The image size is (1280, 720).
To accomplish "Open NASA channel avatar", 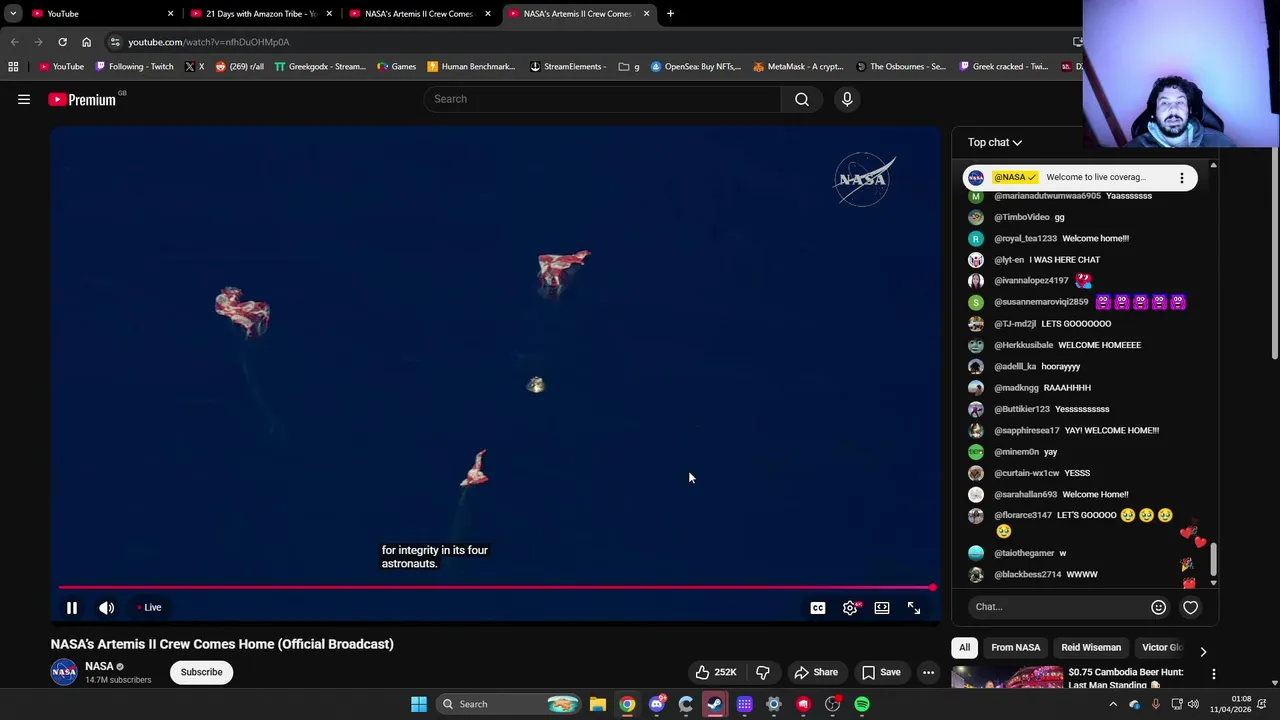I will pos(64,672).
